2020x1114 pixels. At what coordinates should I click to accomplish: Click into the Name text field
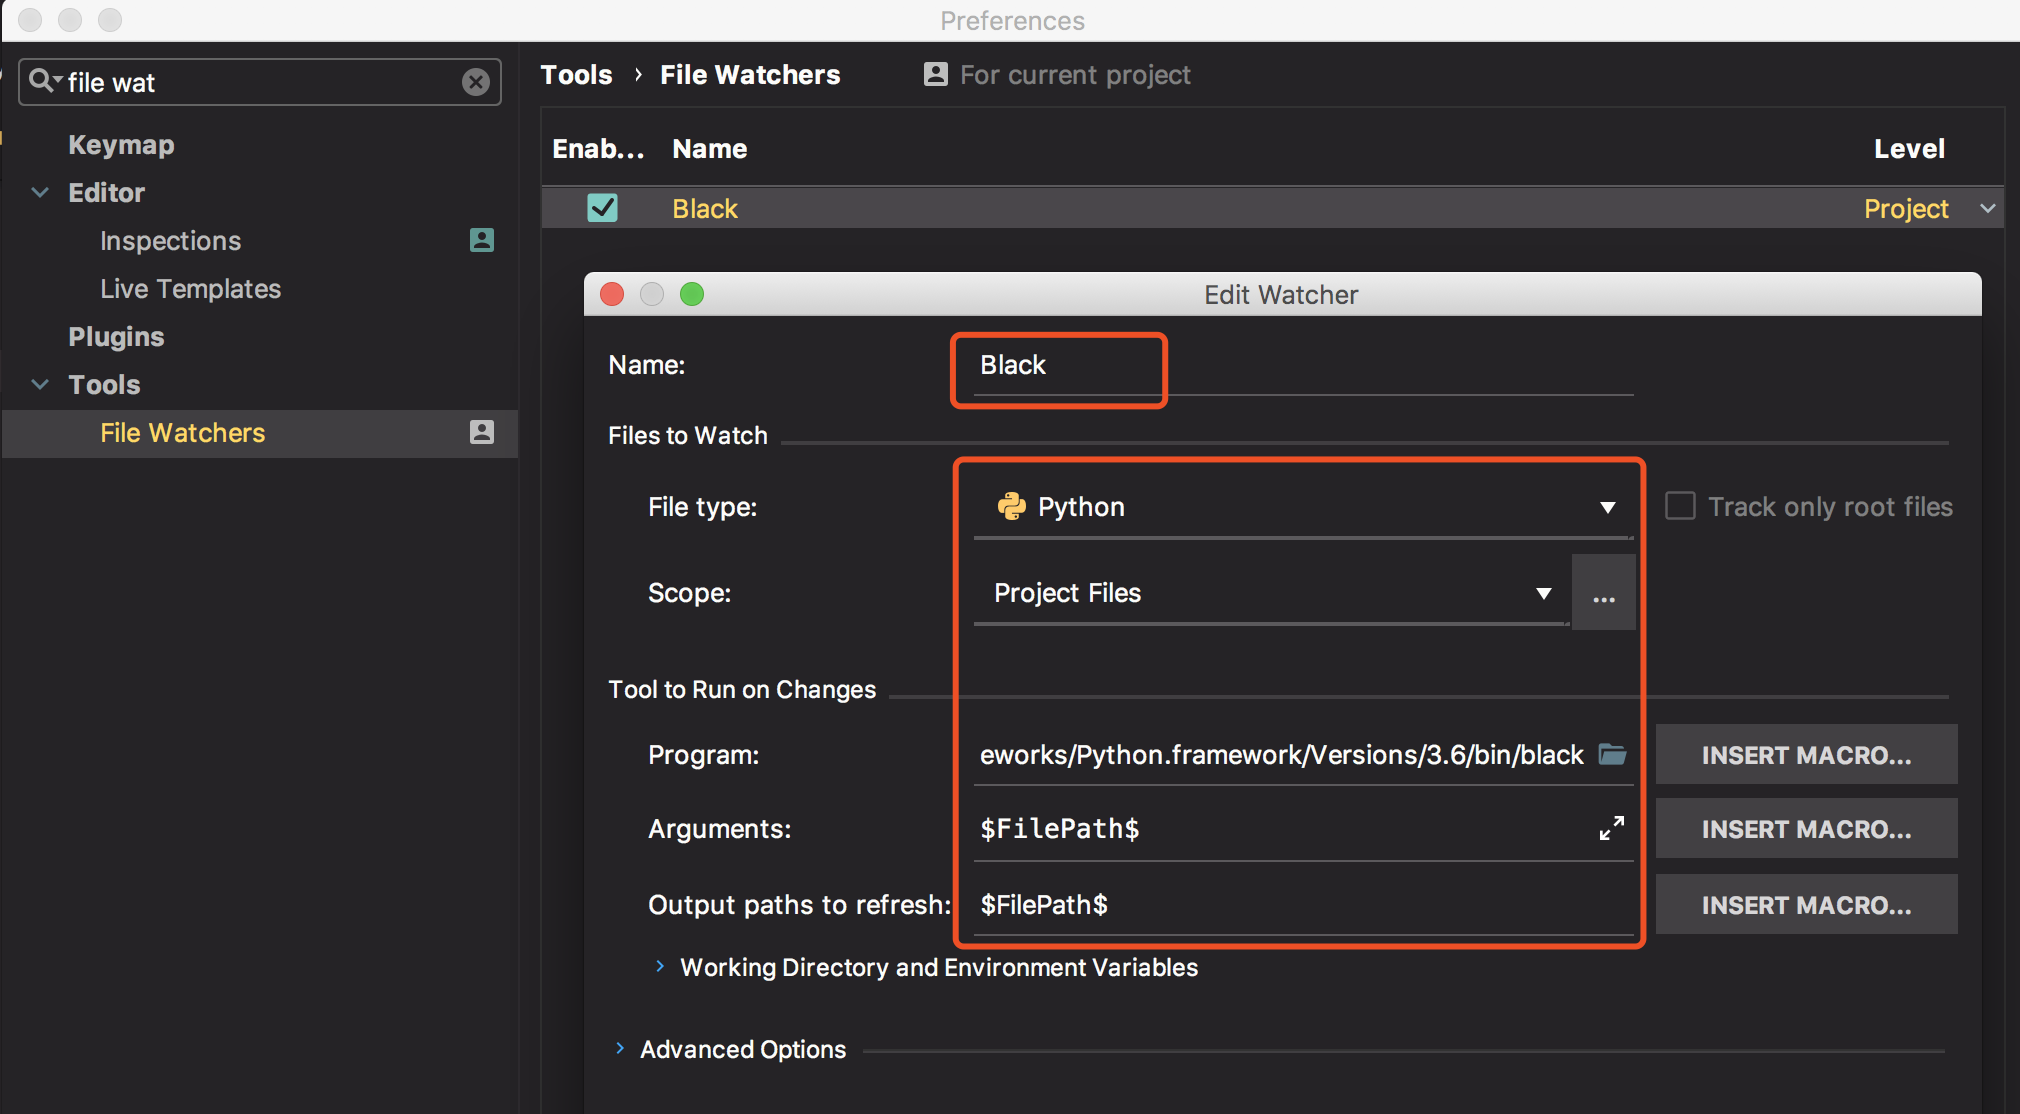[x=1300, y=366]
